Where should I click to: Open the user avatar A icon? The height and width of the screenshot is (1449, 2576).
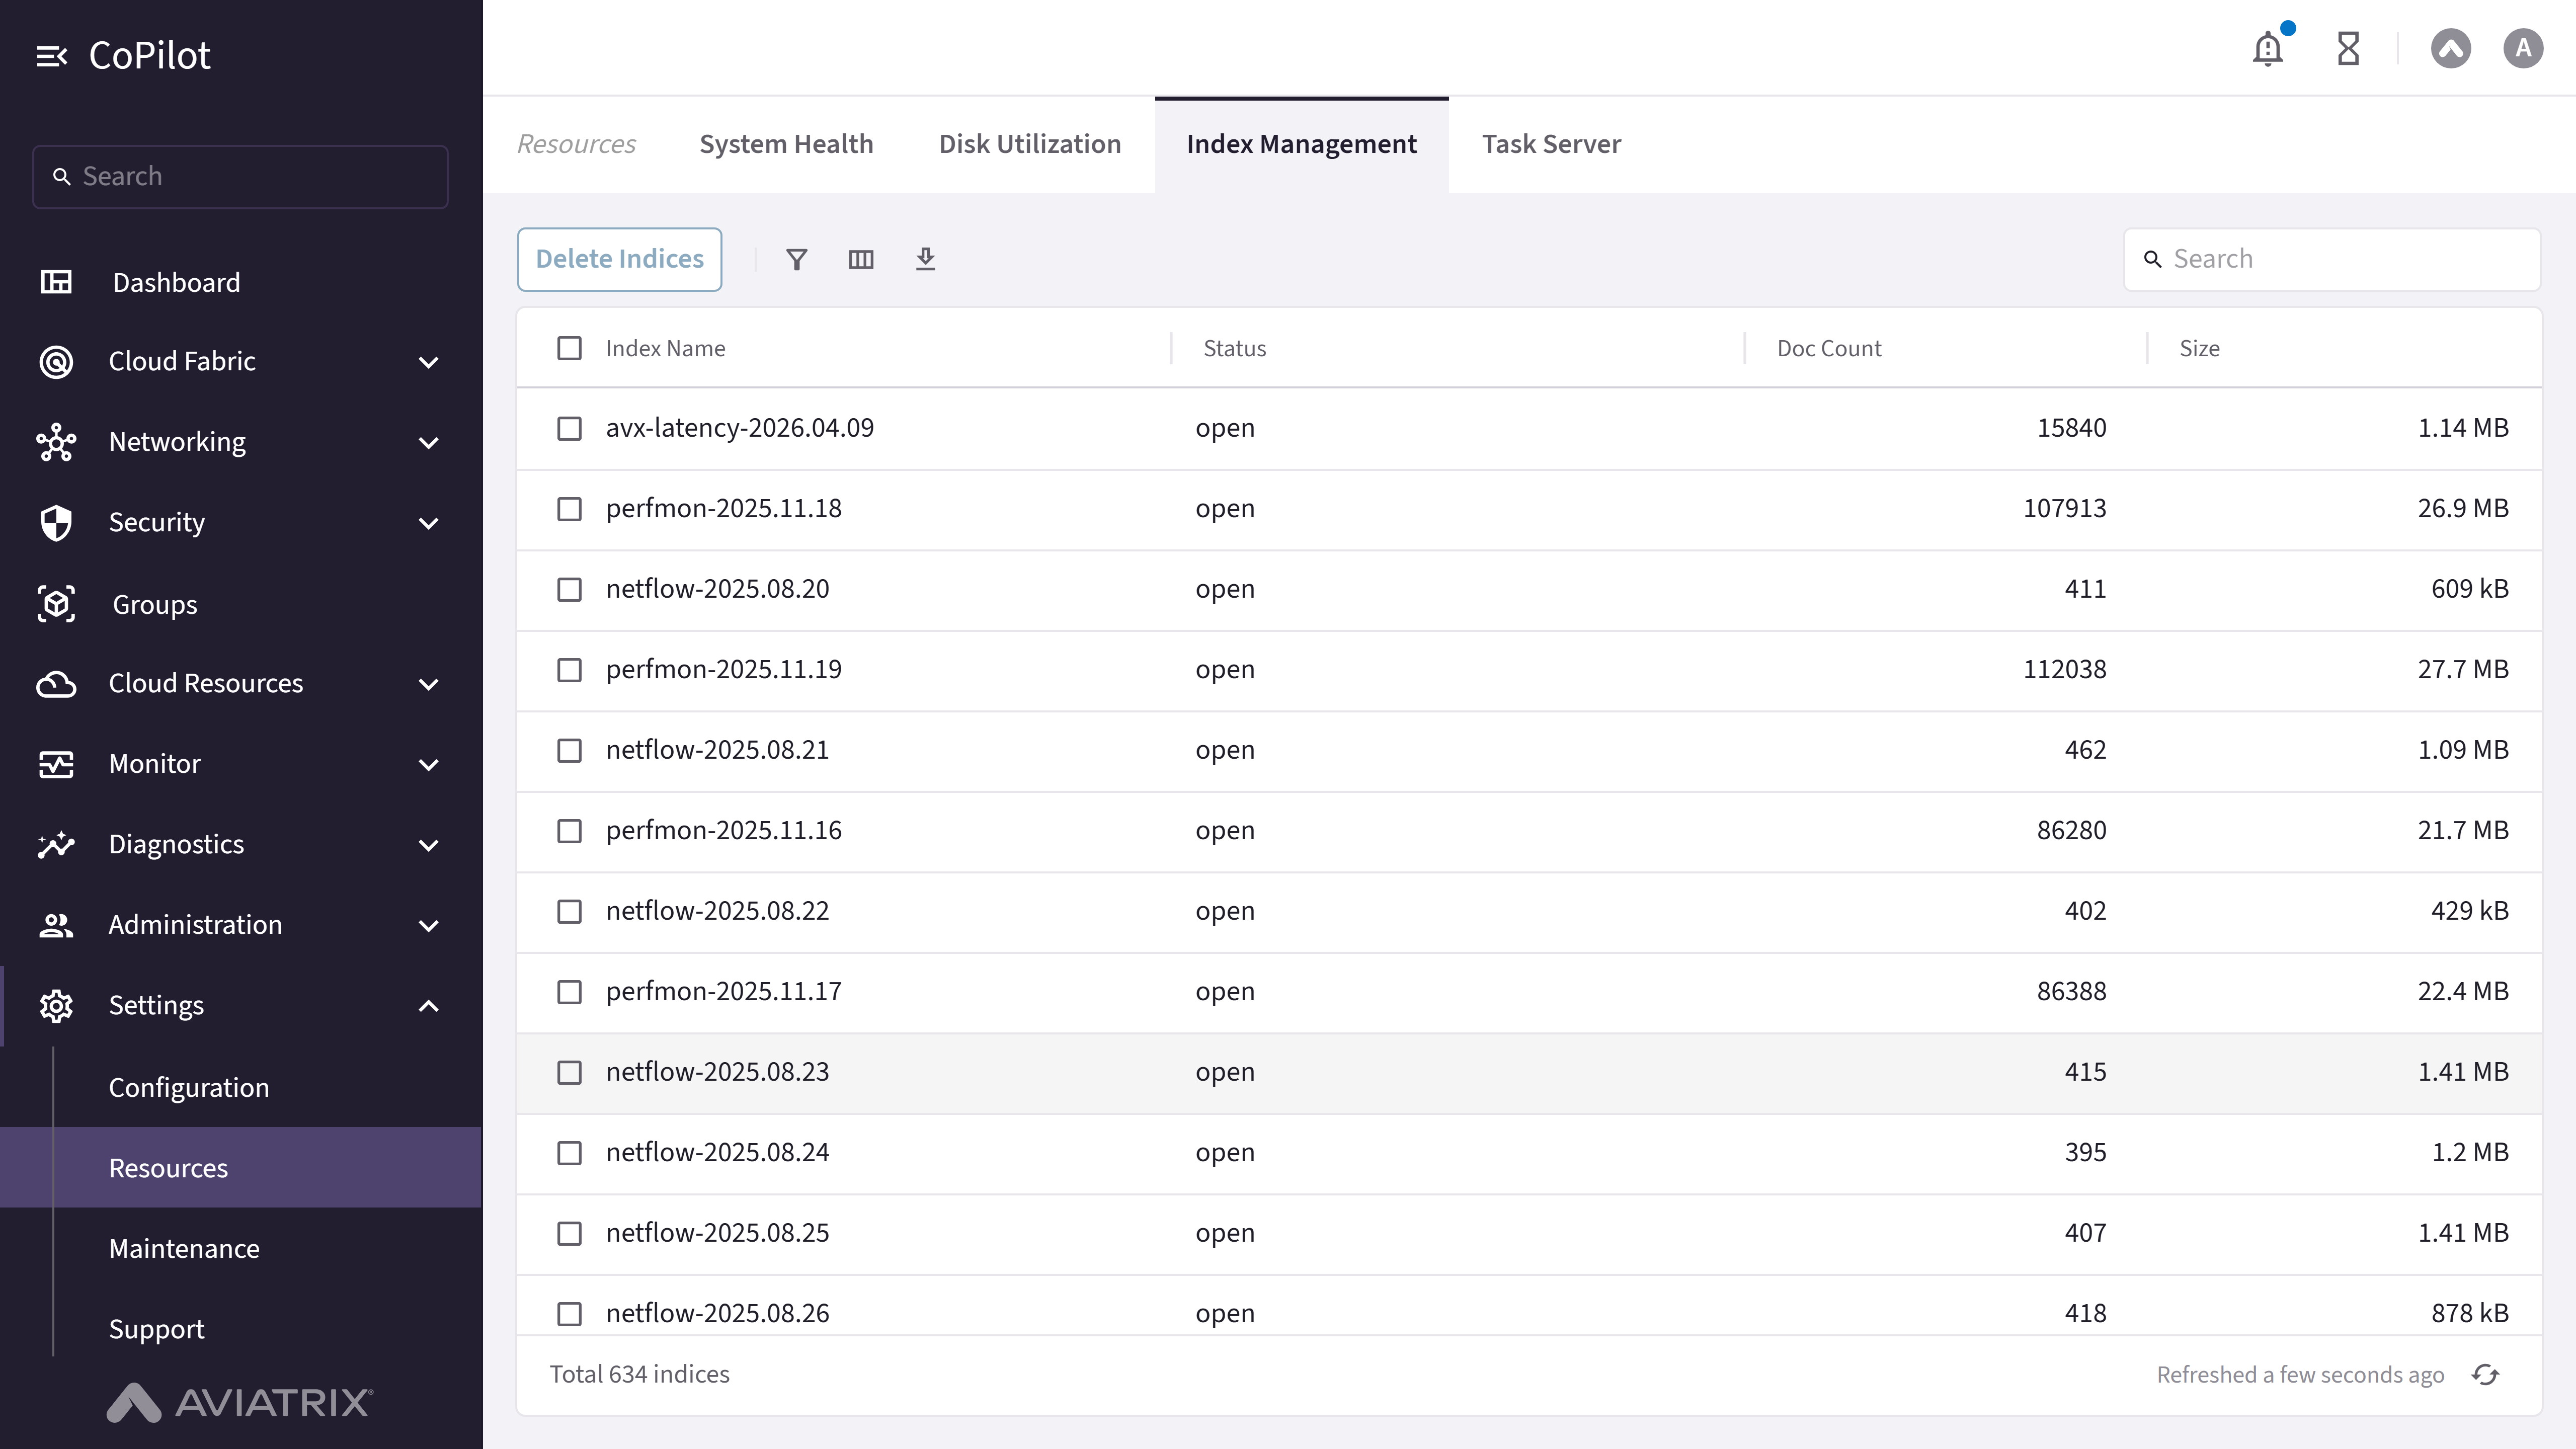pos(2523,48)
